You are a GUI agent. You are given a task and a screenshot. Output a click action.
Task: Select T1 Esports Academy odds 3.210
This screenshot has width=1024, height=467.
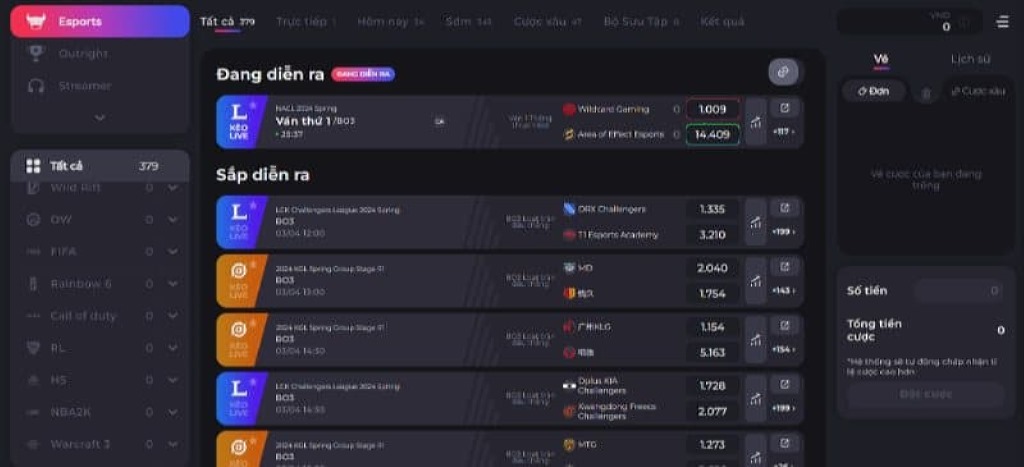712,235
